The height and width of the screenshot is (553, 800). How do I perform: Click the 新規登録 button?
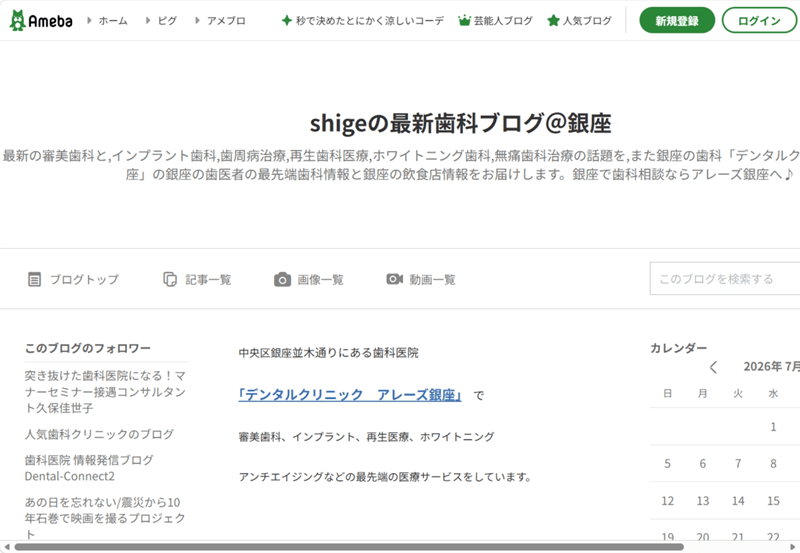point(677,20)
